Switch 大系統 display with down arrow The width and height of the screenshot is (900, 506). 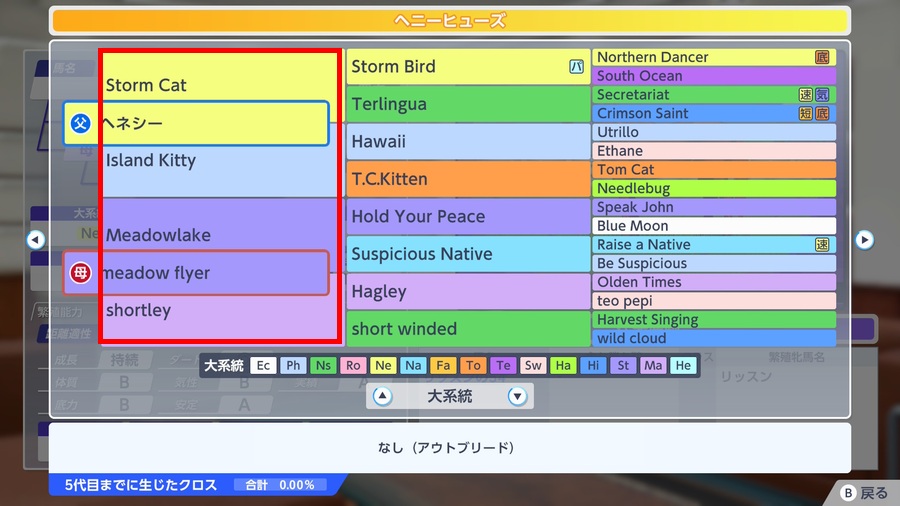(x=517, y=396)
